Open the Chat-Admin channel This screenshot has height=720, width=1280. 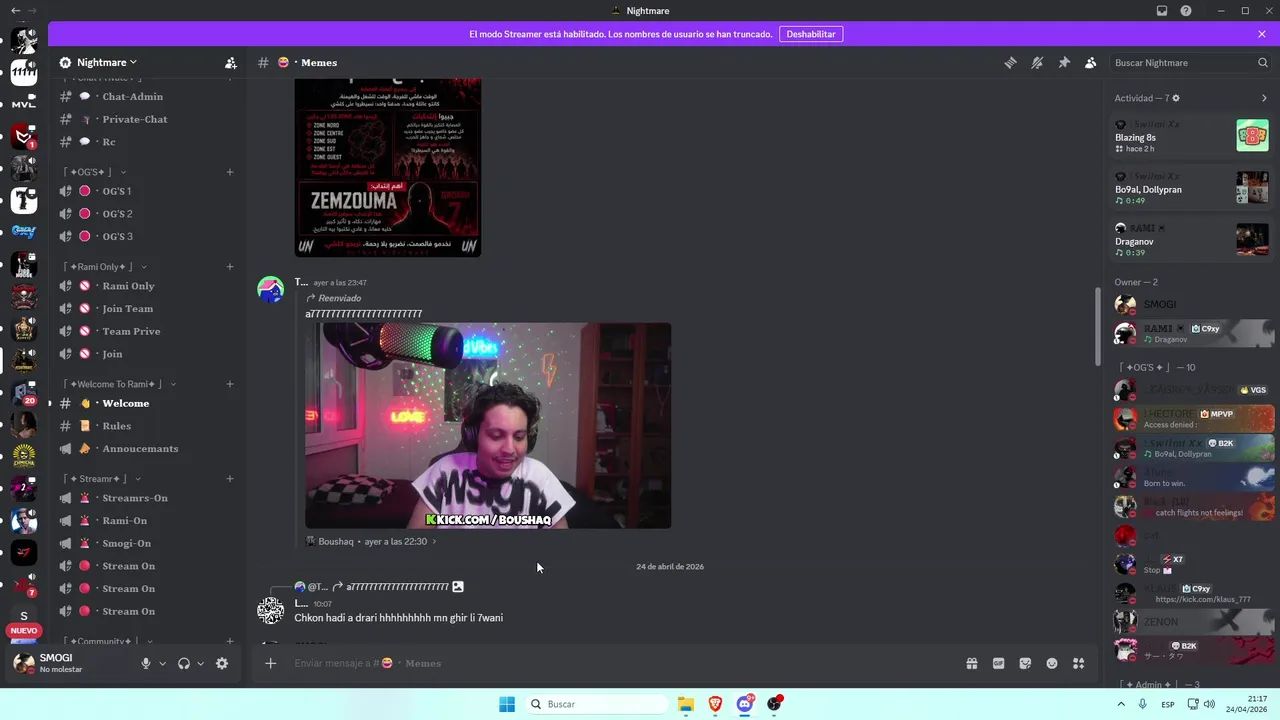click(147, 97)
